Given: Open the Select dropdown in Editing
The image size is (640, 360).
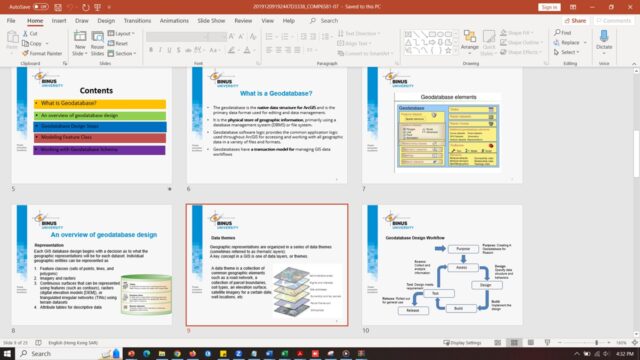Looking at the screenshot, I should coord(567,52).
